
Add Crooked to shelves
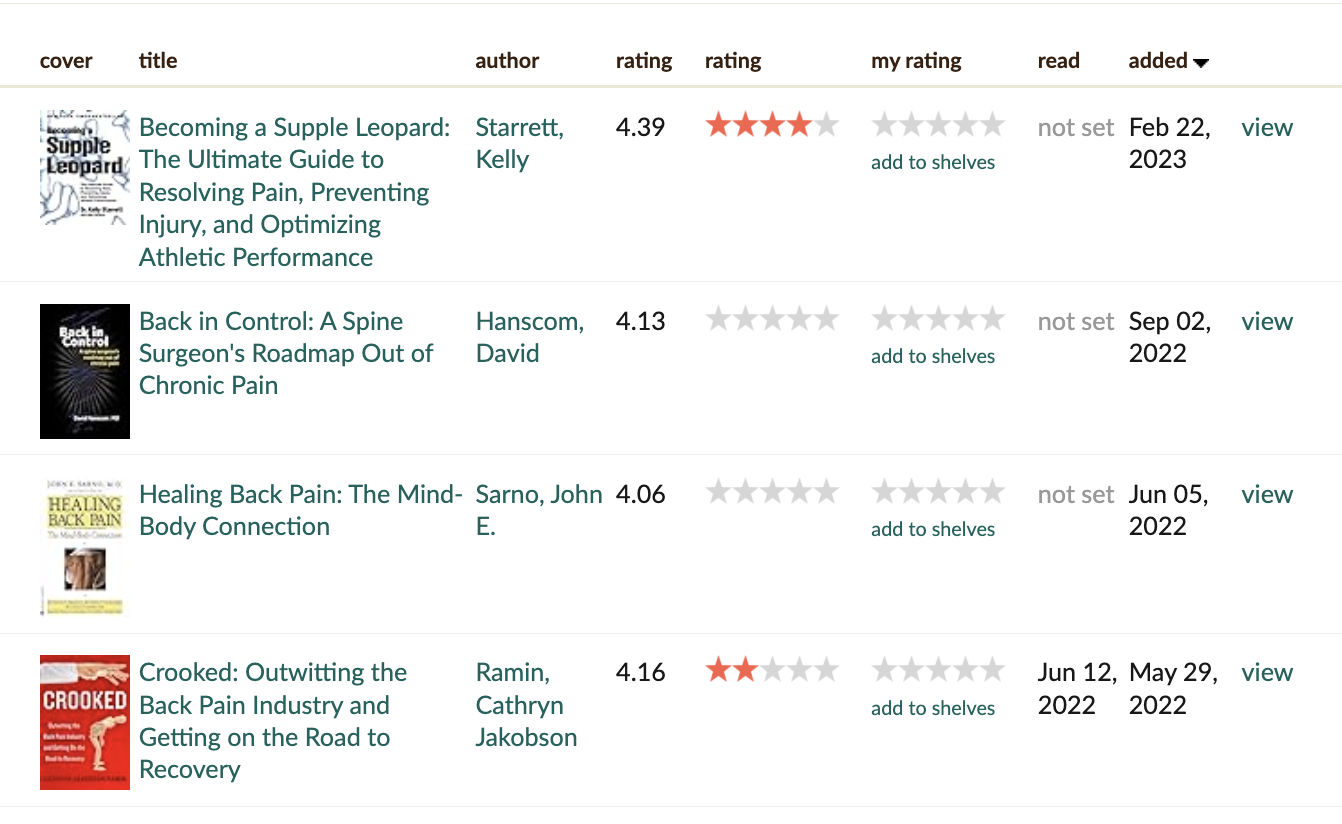[933, 709]
